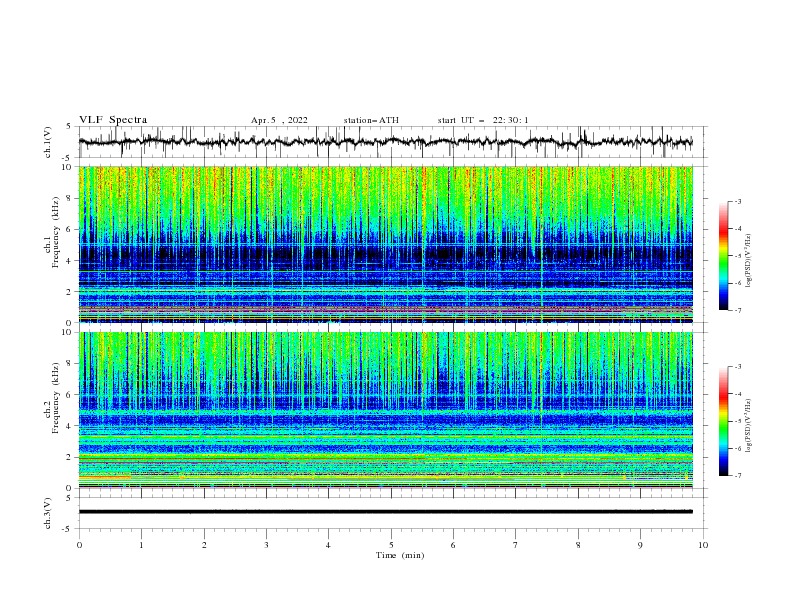Select the date text "Apr.5 , 2022"
The image size is (792, 612).
point(279,120)
